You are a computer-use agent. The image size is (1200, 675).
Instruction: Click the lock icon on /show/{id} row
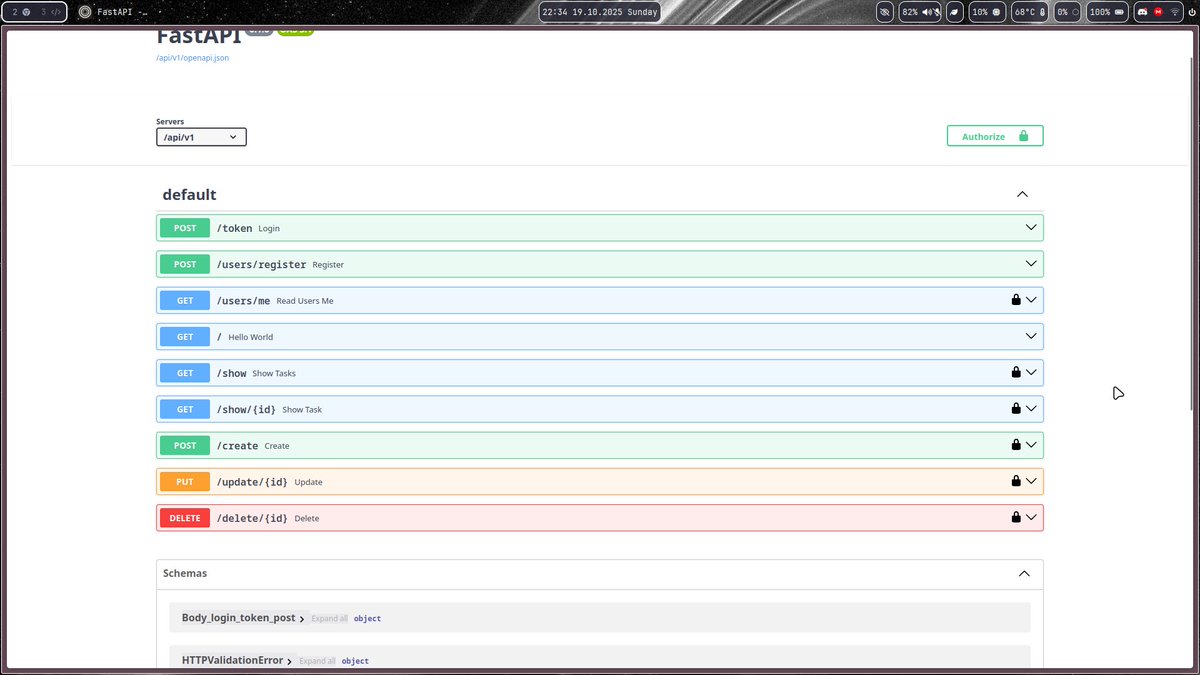(x=1016, y=408)
